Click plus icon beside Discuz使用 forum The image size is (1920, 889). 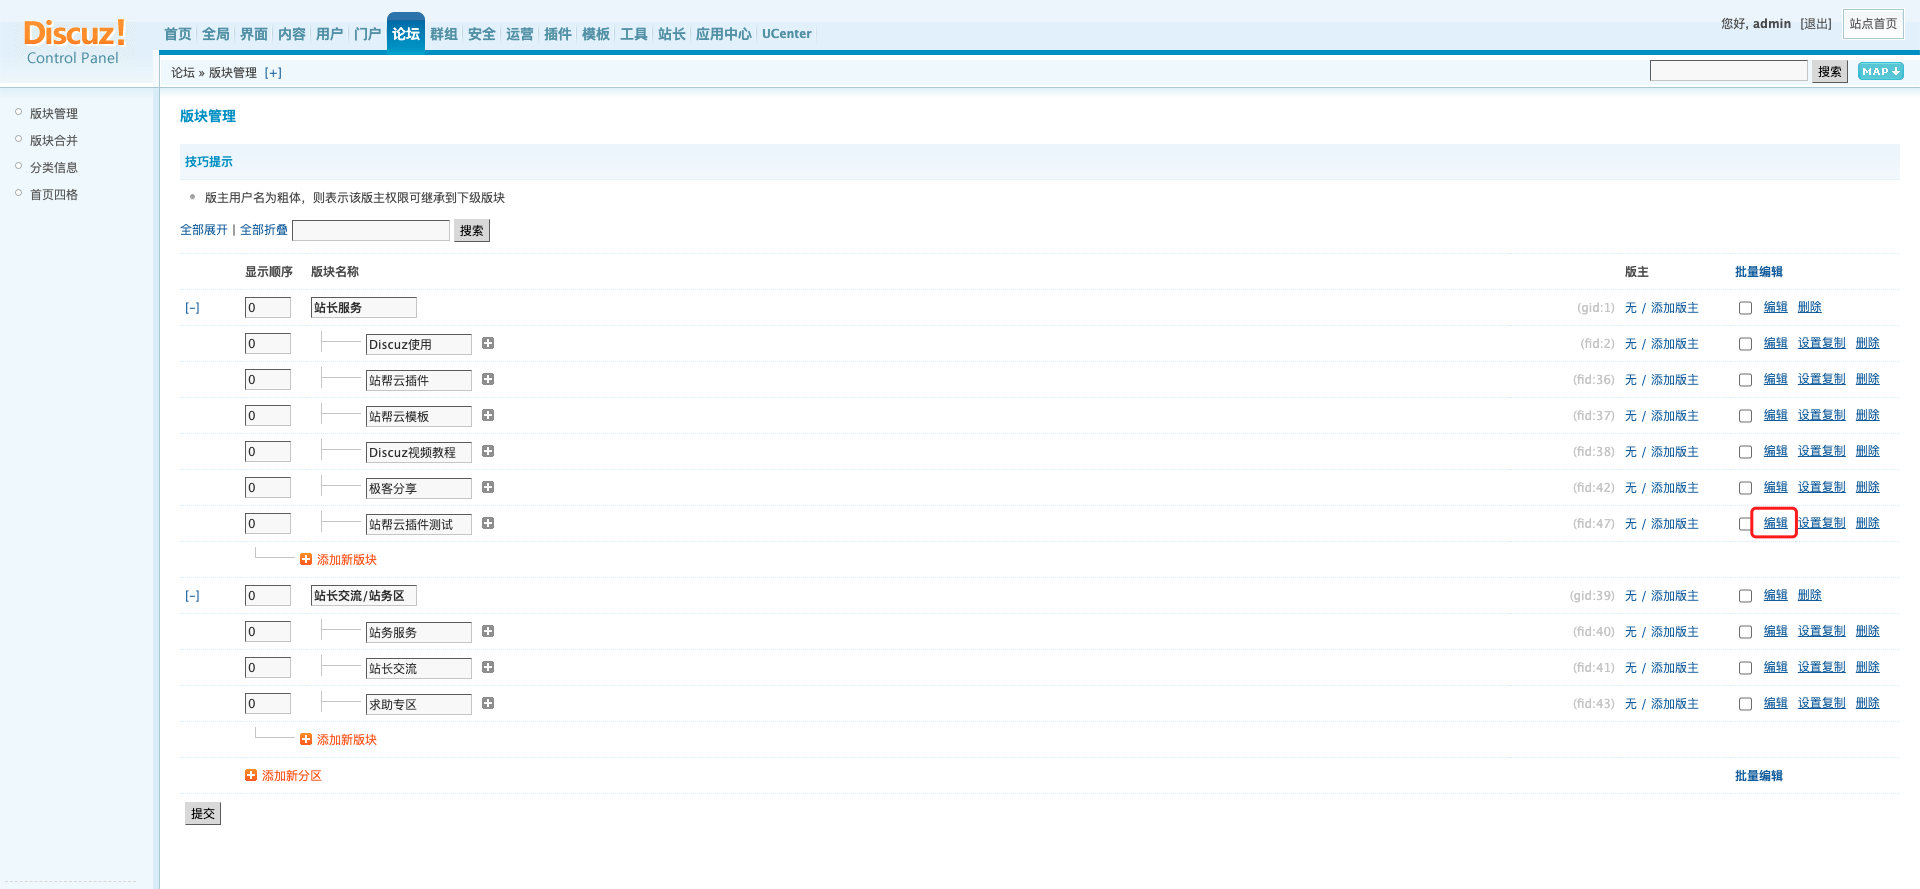click(x=488, y=343)
